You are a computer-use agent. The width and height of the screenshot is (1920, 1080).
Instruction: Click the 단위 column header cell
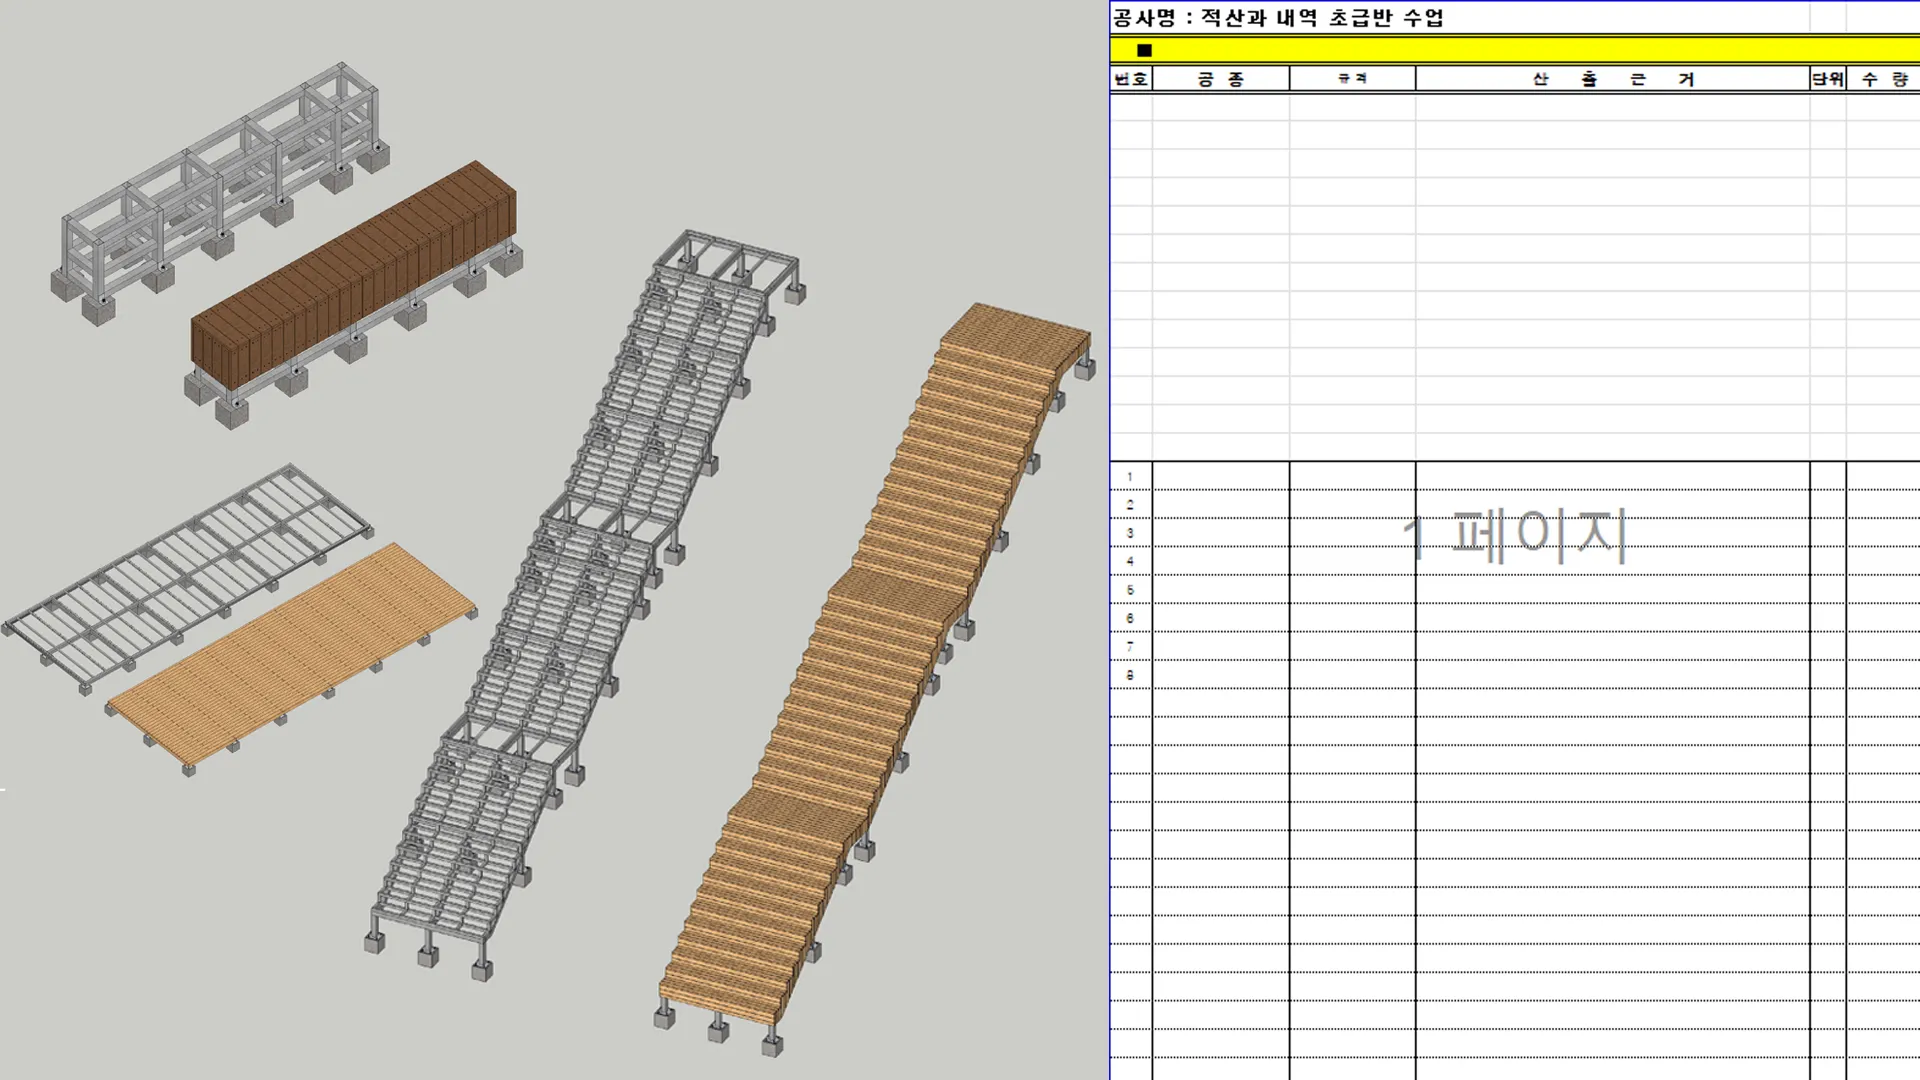tap(1828, 79)
